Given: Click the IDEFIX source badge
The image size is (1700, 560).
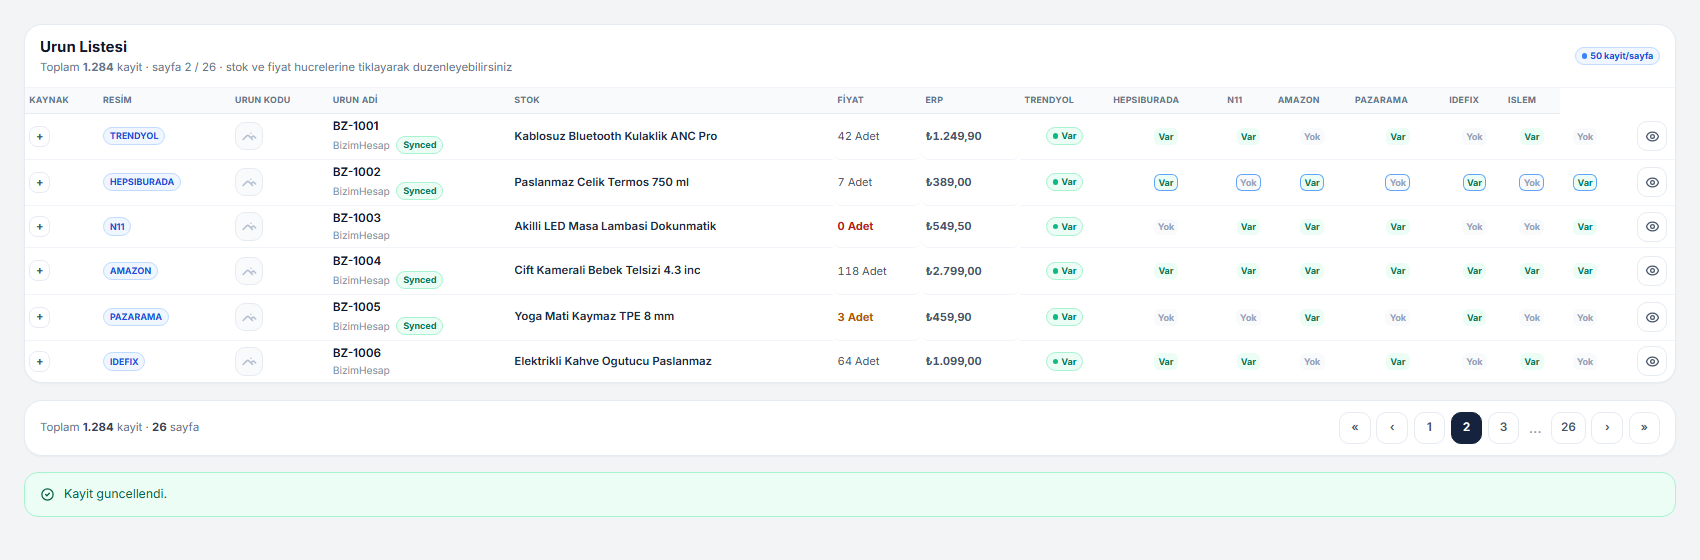Looking at the screenshot, I should point(124,361).
